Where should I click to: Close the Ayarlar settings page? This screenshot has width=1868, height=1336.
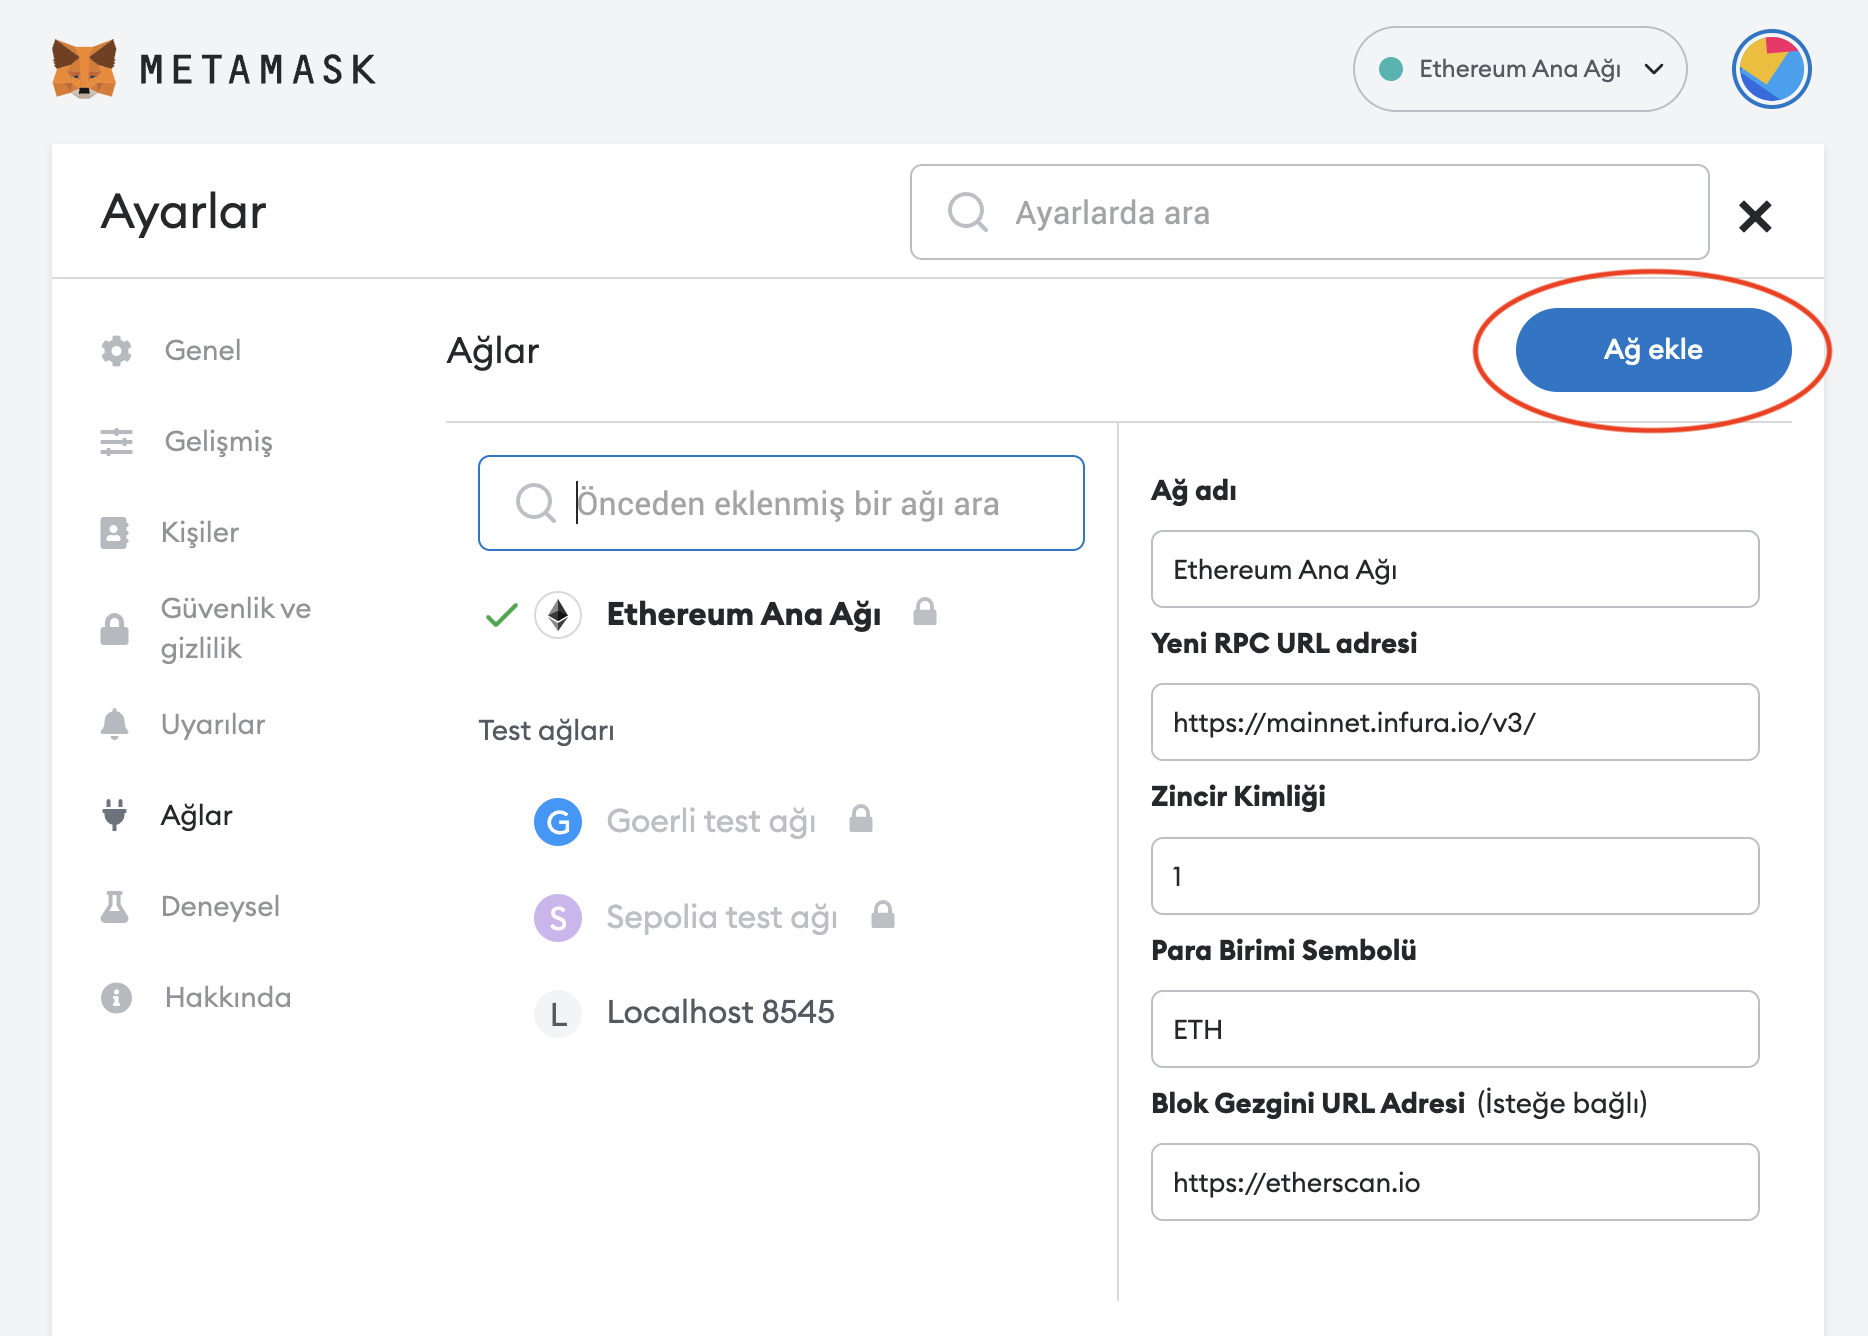1755,216
